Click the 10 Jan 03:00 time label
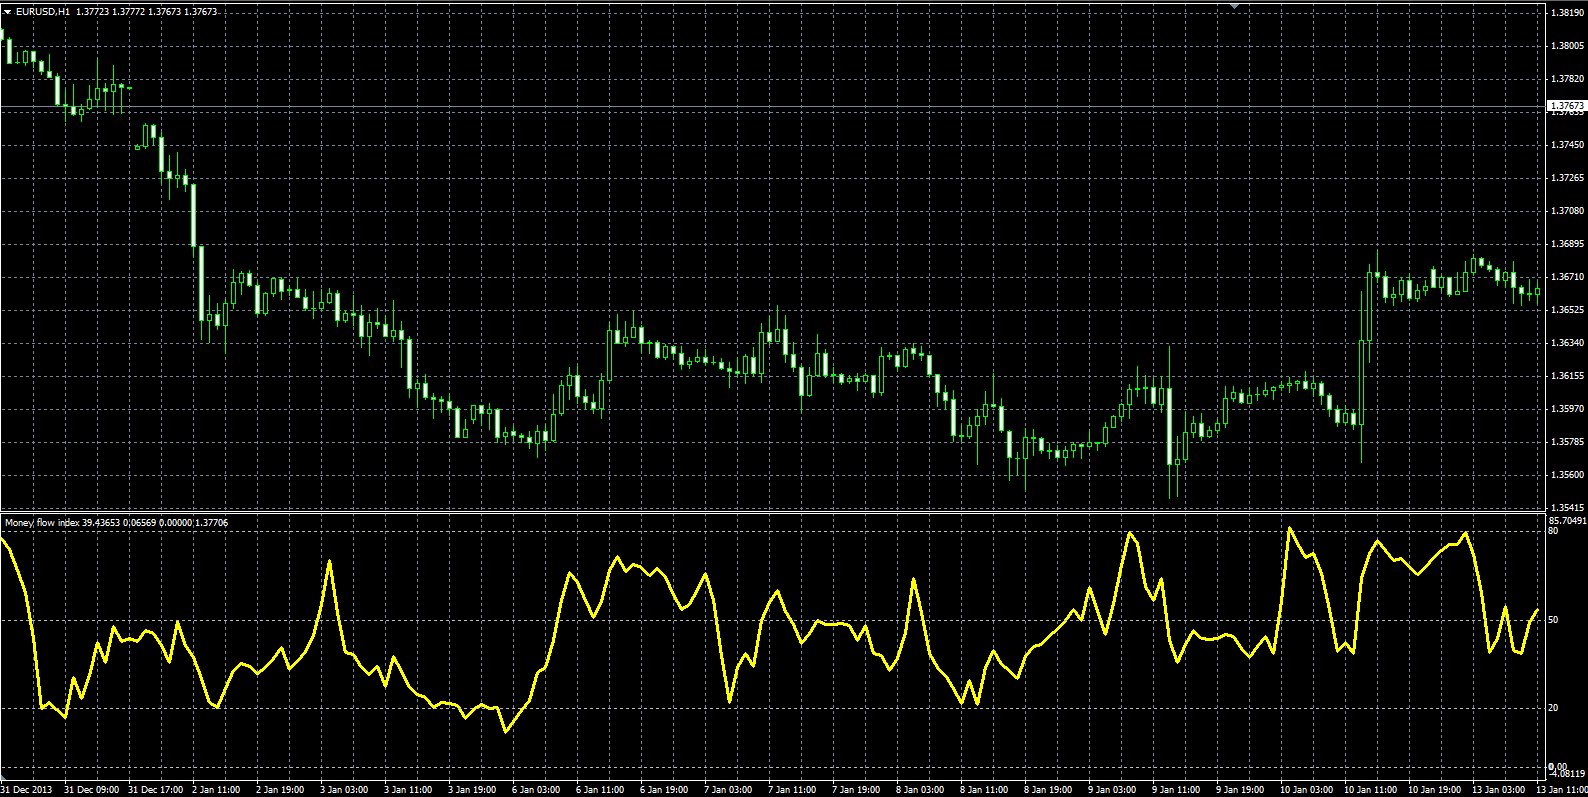 tap(1306, 790)
